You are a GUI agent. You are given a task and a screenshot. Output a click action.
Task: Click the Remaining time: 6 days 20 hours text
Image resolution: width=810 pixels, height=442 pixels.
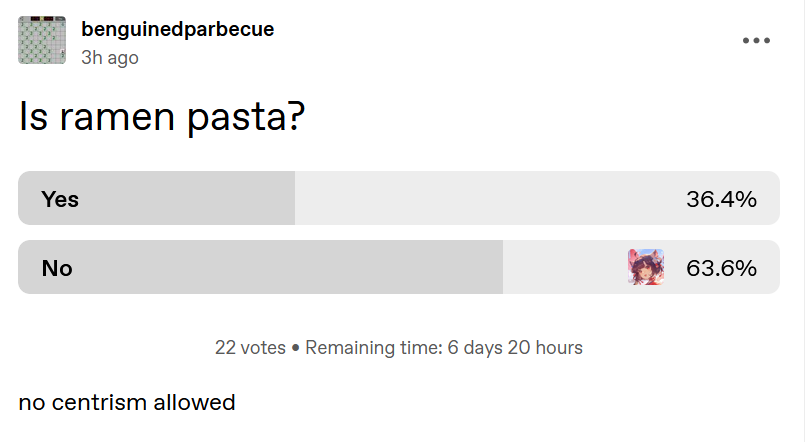point(444,348)
